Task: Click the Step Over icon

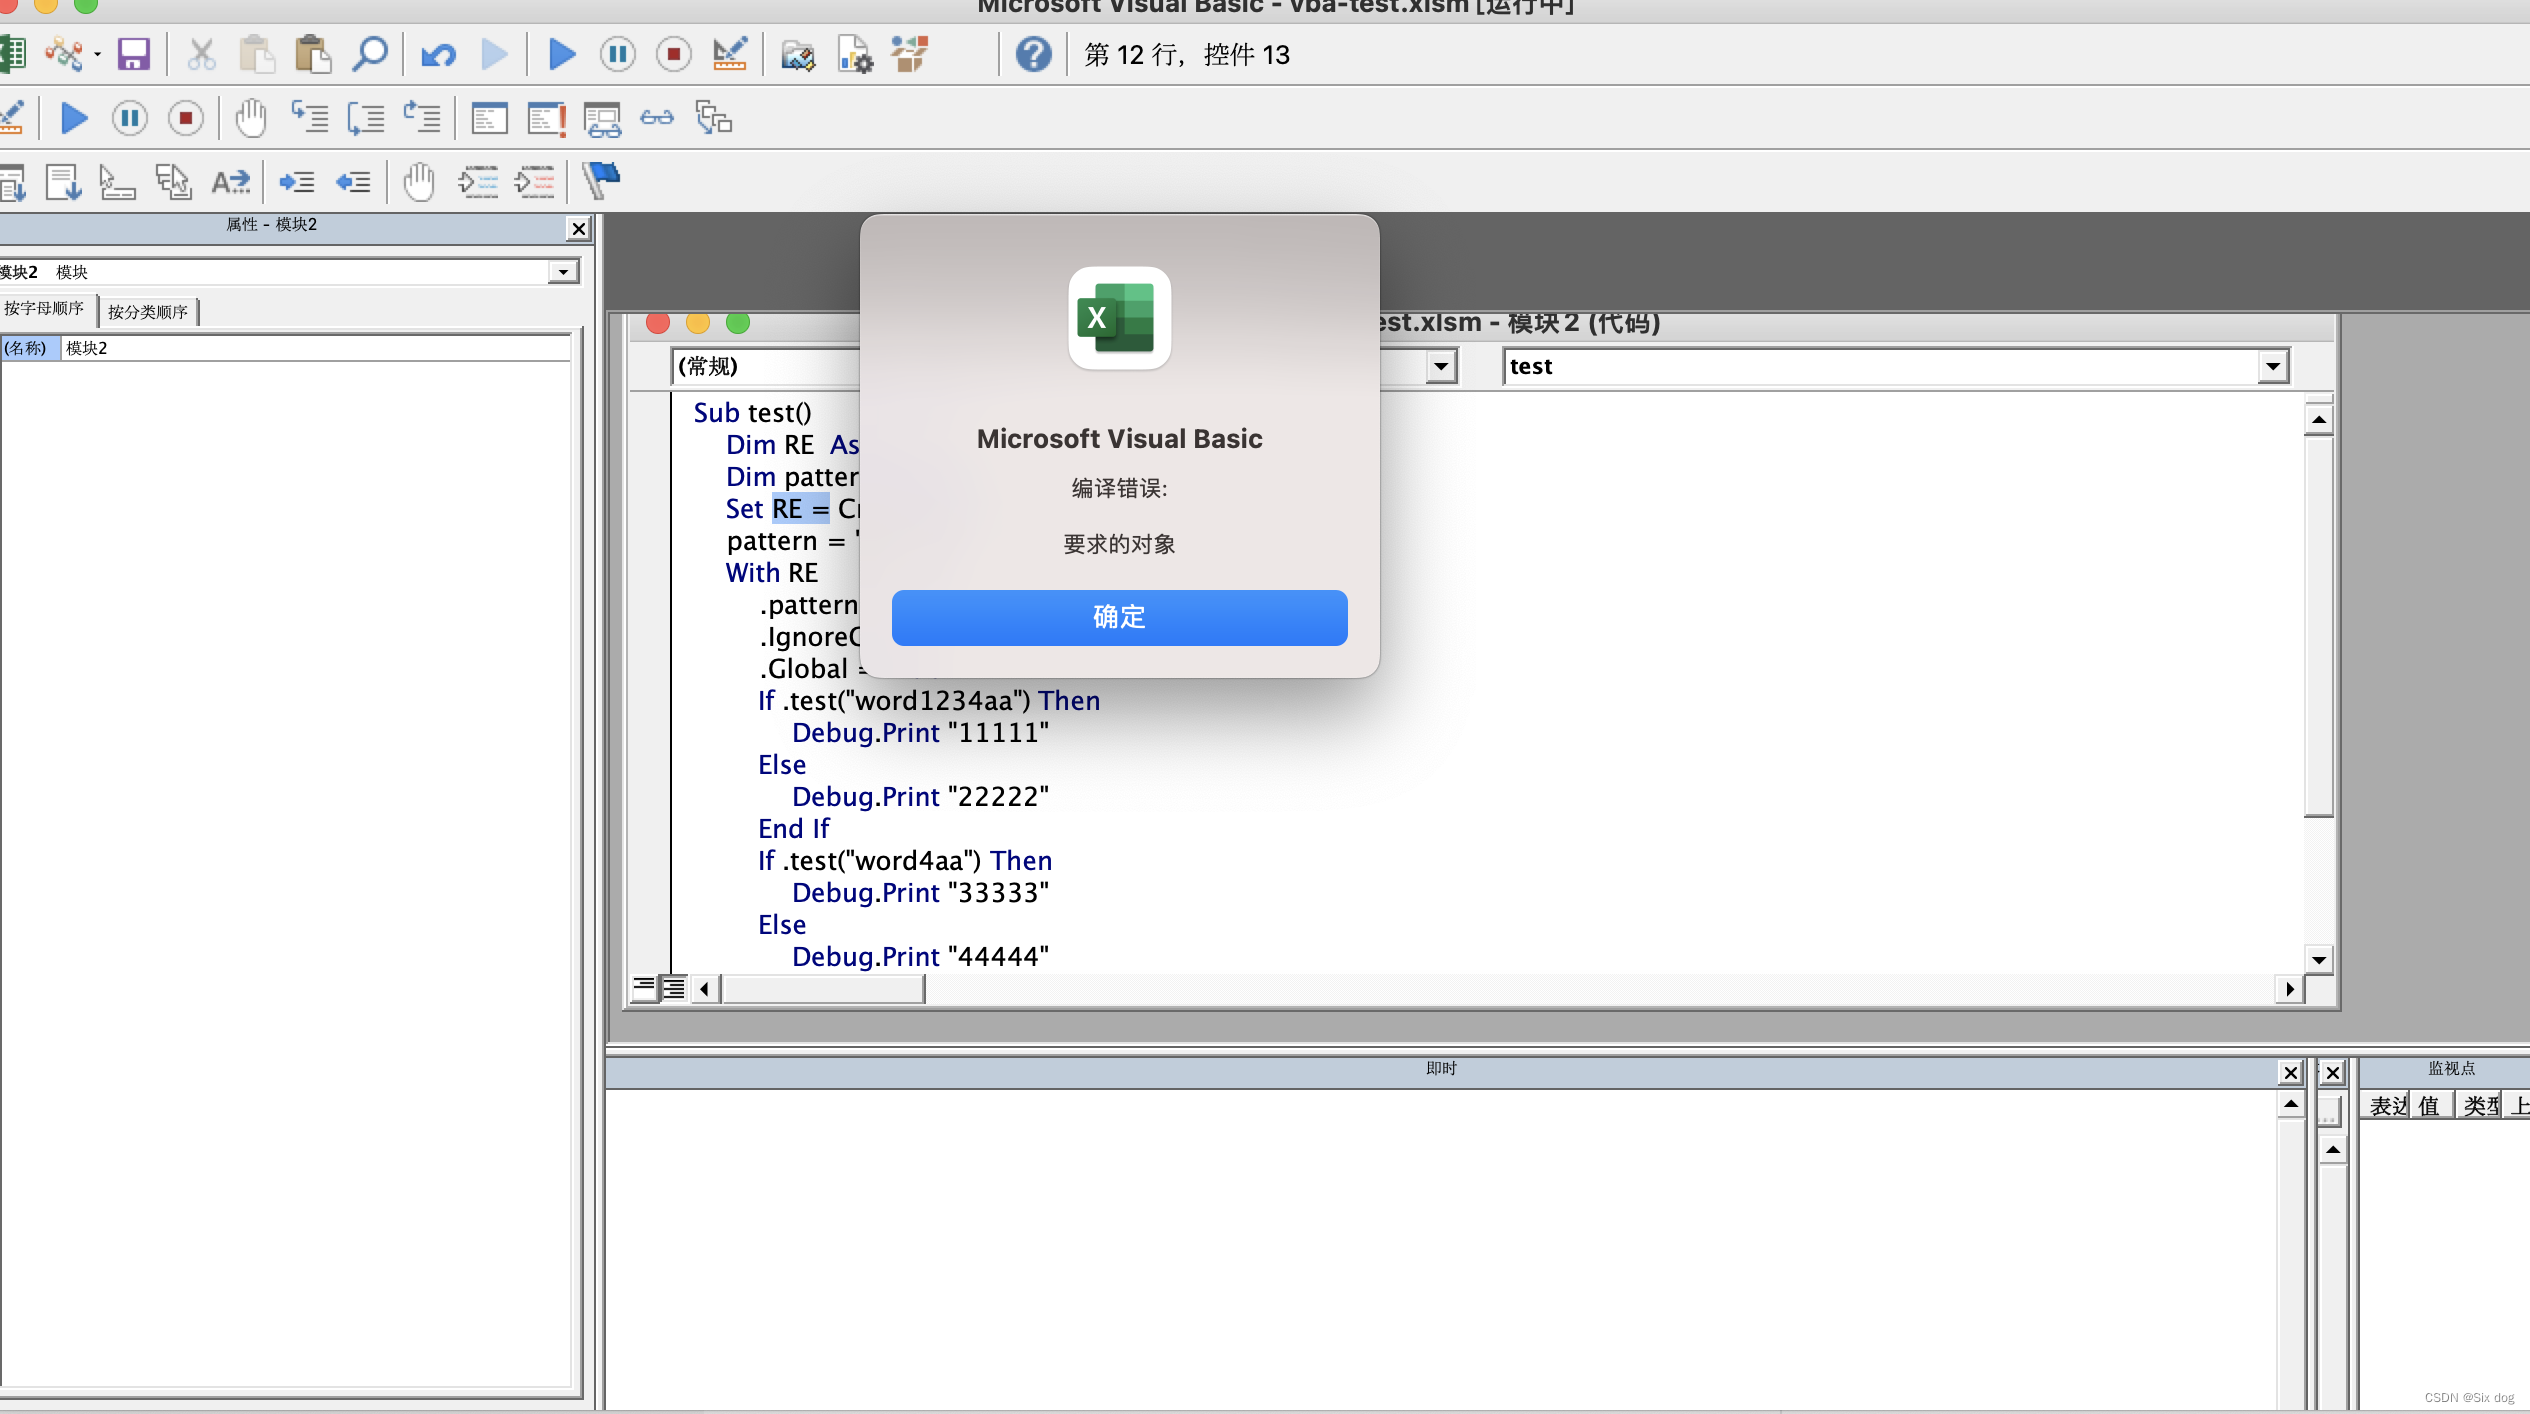Action: tap(365, 118)
